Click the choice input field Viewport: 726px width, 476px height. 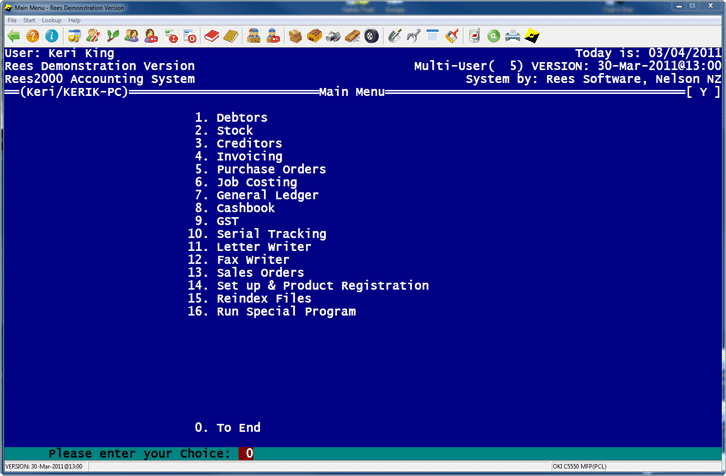(x=248, y=453)
